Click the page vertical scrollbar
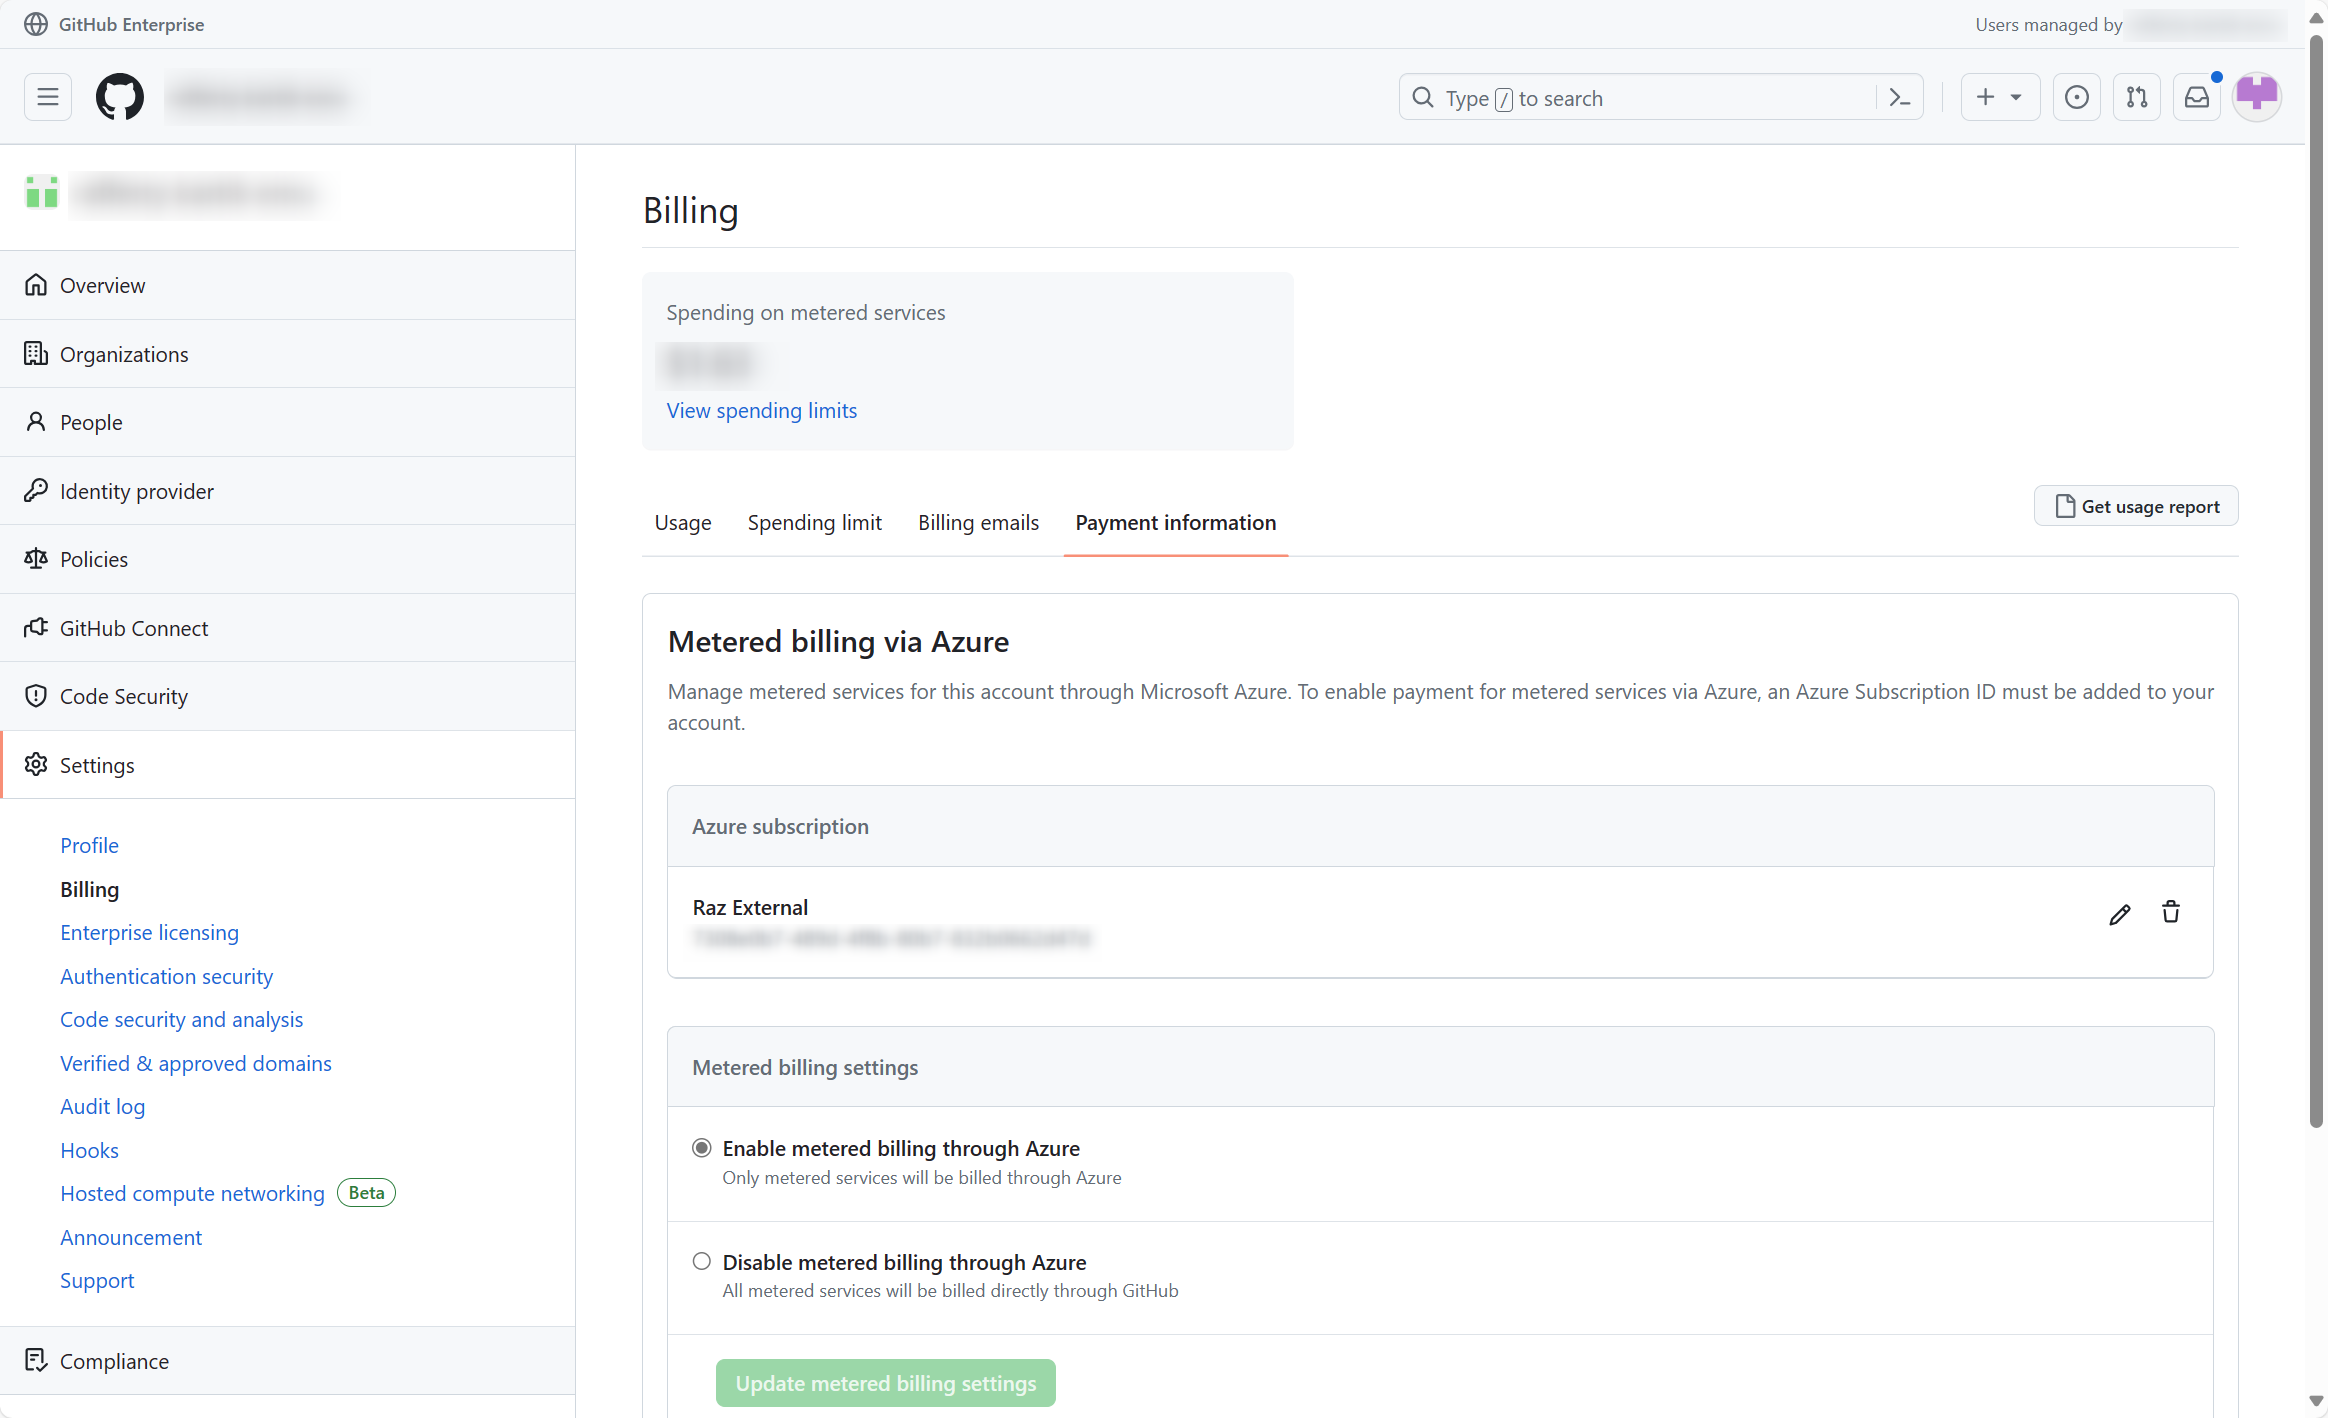 [x=2316, y=580]
